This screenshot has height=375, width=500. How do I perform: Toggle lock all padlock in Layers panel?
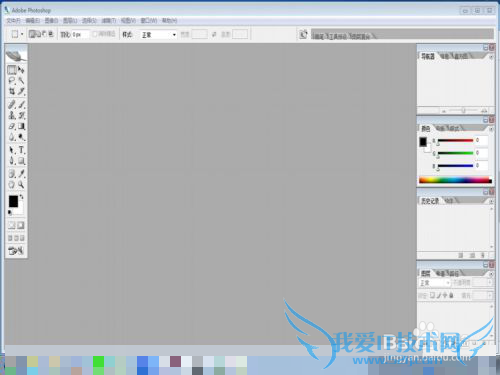(x=451, y=295)
